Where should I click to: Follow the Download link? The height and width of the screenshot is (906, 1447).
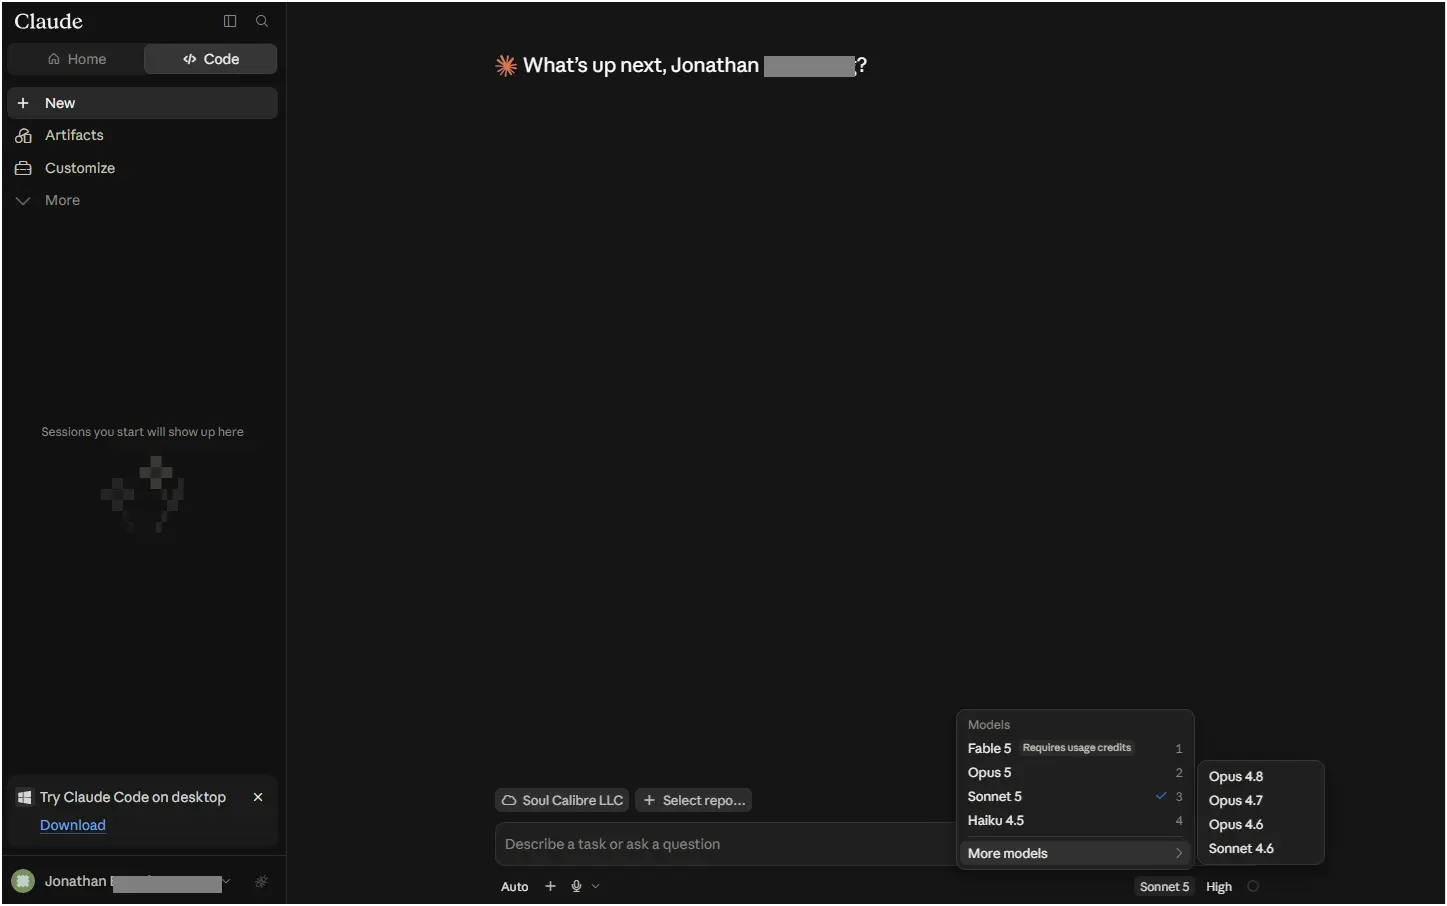[x=73, y=825]
